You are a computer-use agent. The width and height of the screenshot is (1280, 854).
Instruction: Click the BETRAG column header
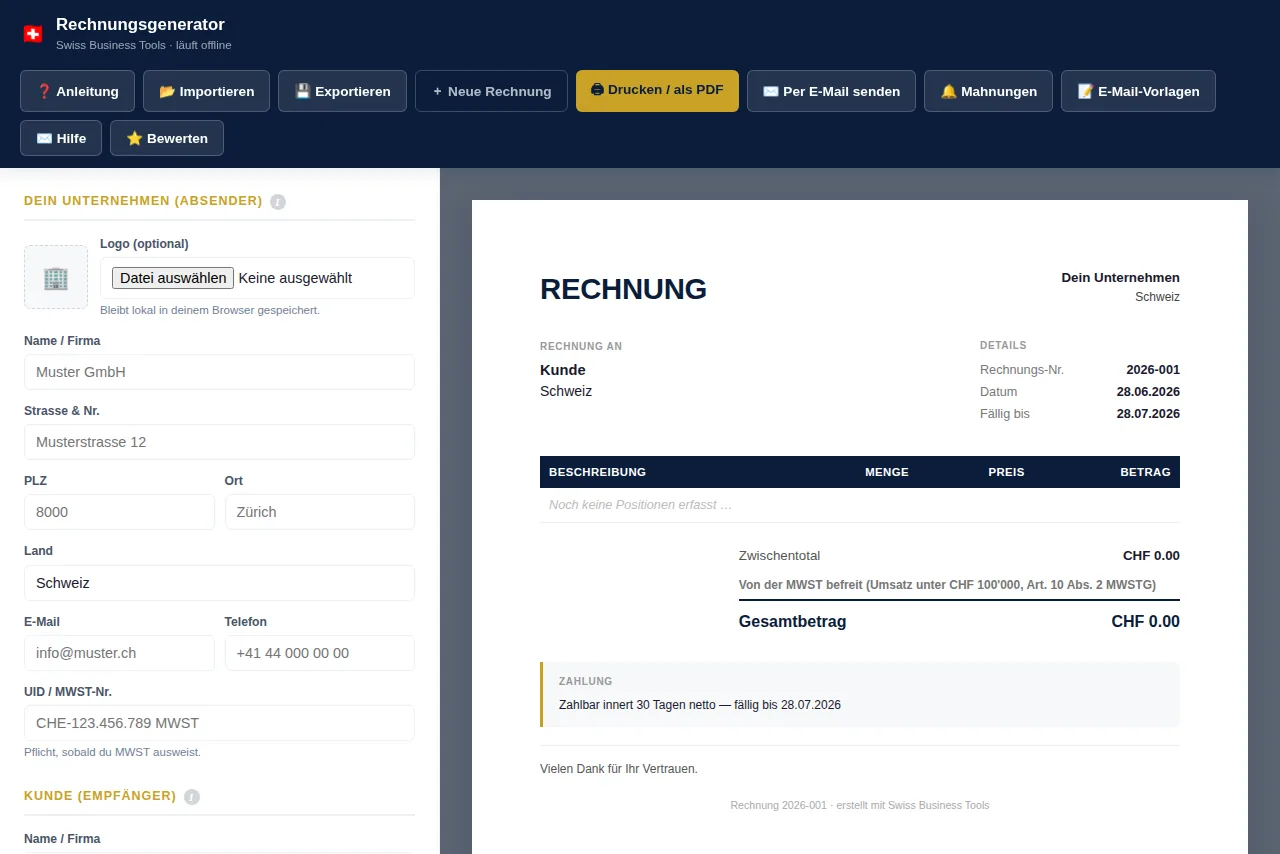coord(1145,472)
